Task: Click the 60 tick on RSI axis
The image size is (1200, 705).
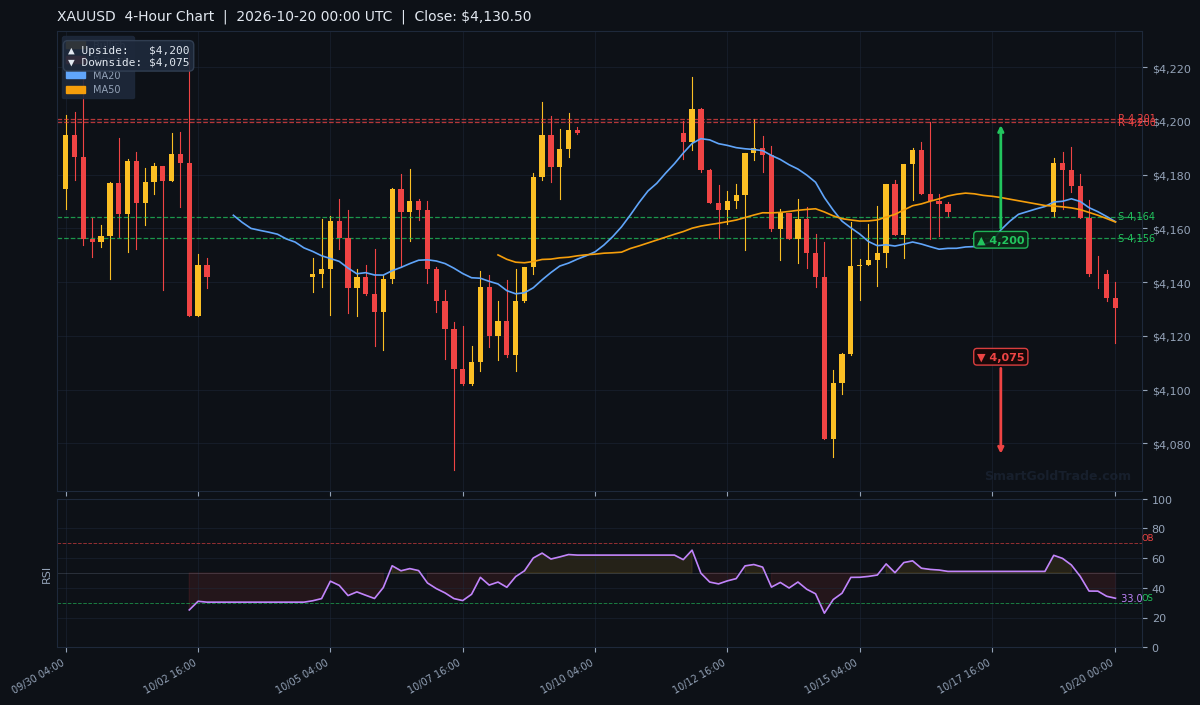Action: (1158, 559)
